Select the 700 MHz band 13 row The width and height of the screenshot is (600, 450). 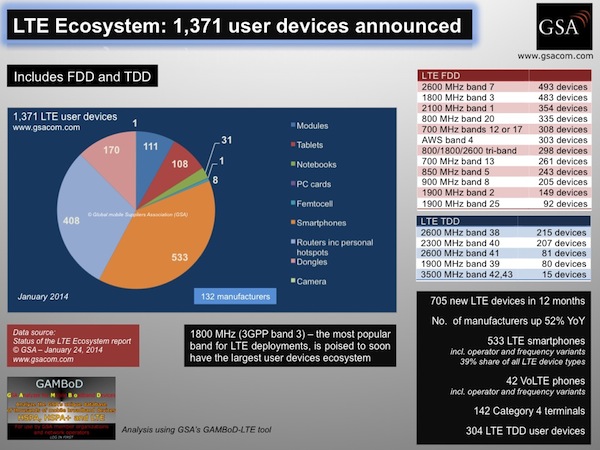coord(504,161)
